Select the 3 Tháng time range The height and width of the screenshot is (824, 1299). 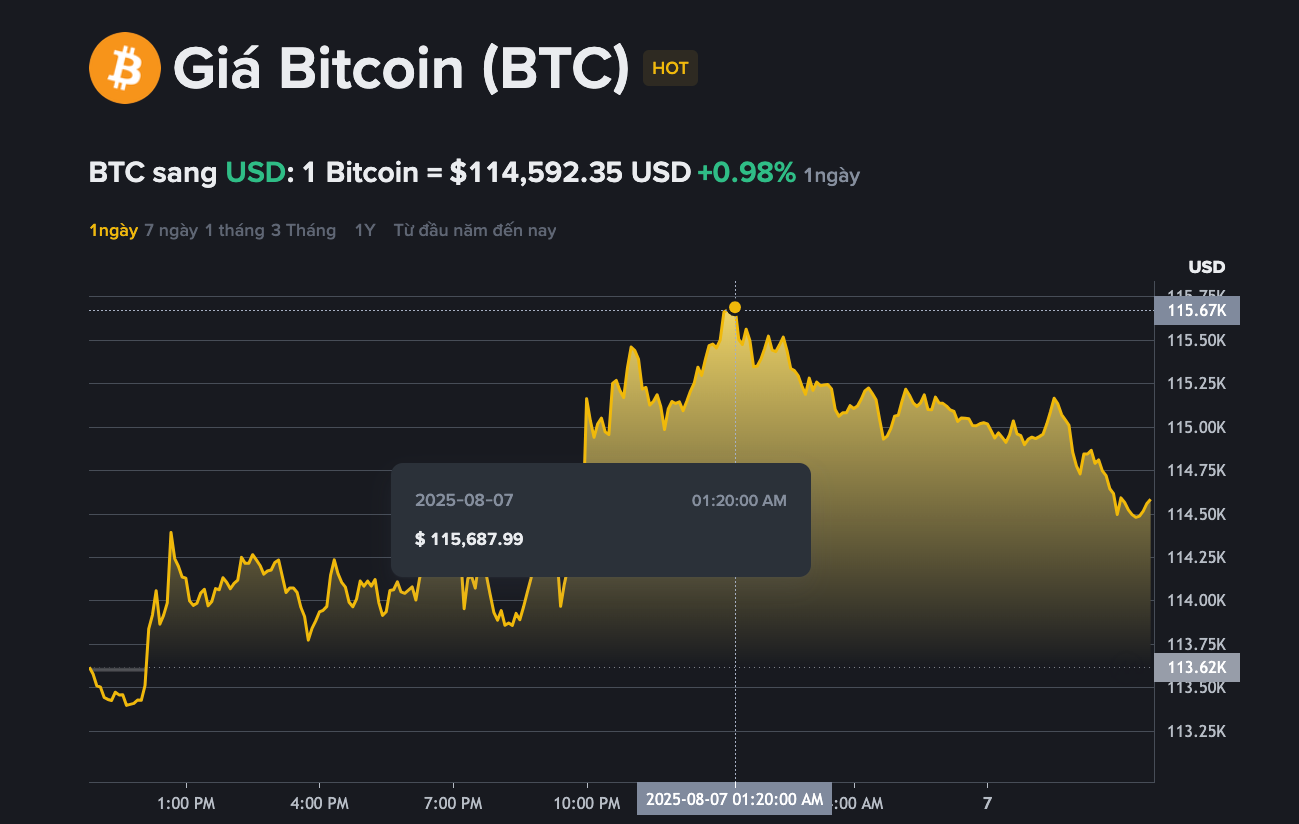[x=303, y=229]
